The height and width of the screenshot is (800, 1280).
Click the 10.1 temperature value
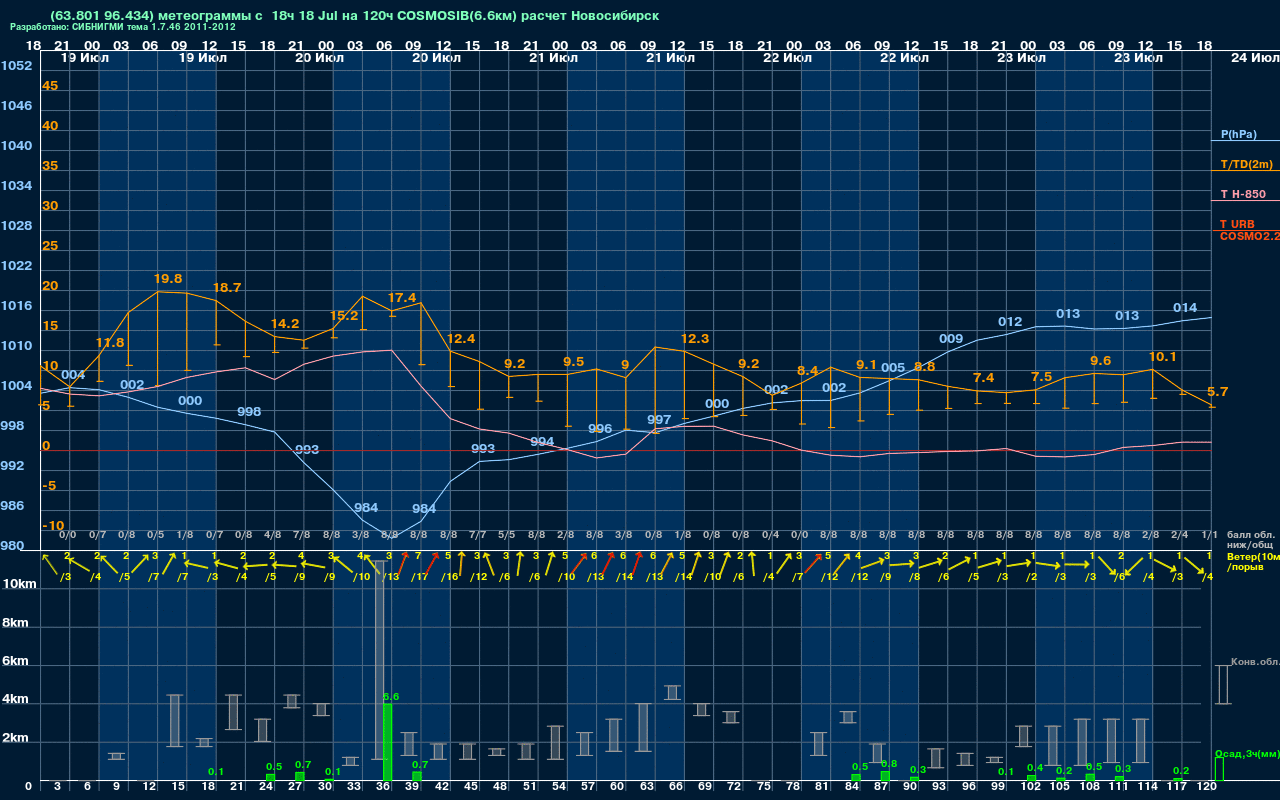pyautogui.click(x=1162, y=357)
